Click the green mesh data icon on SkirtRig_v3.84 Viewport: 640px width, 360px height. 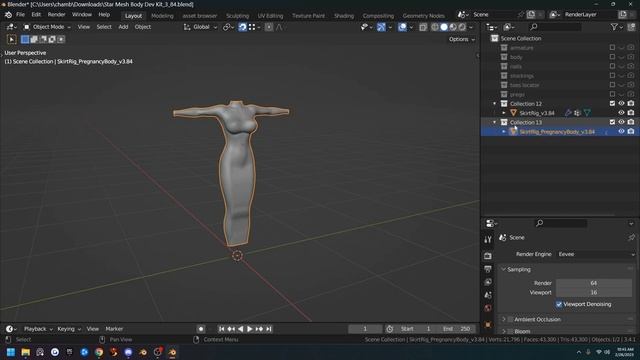pos(587,113)
